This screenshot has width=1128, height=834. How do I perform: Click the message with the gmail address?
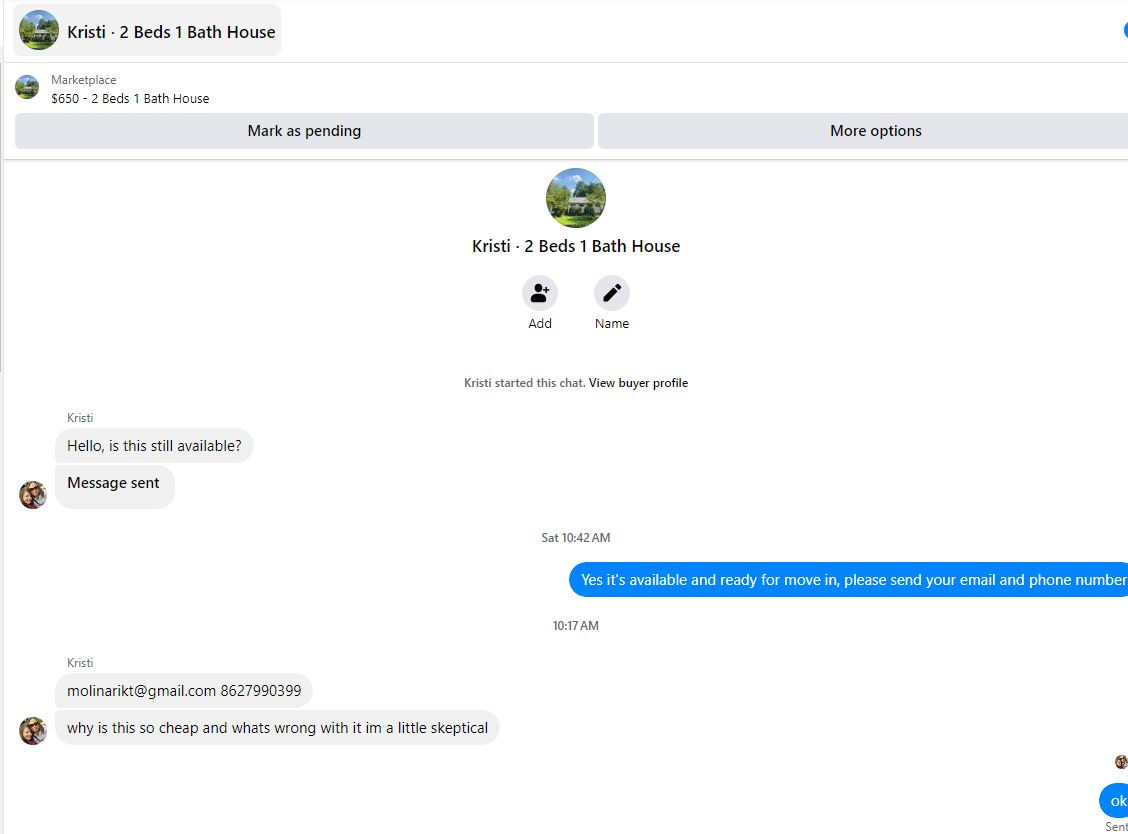coord(184,691)
